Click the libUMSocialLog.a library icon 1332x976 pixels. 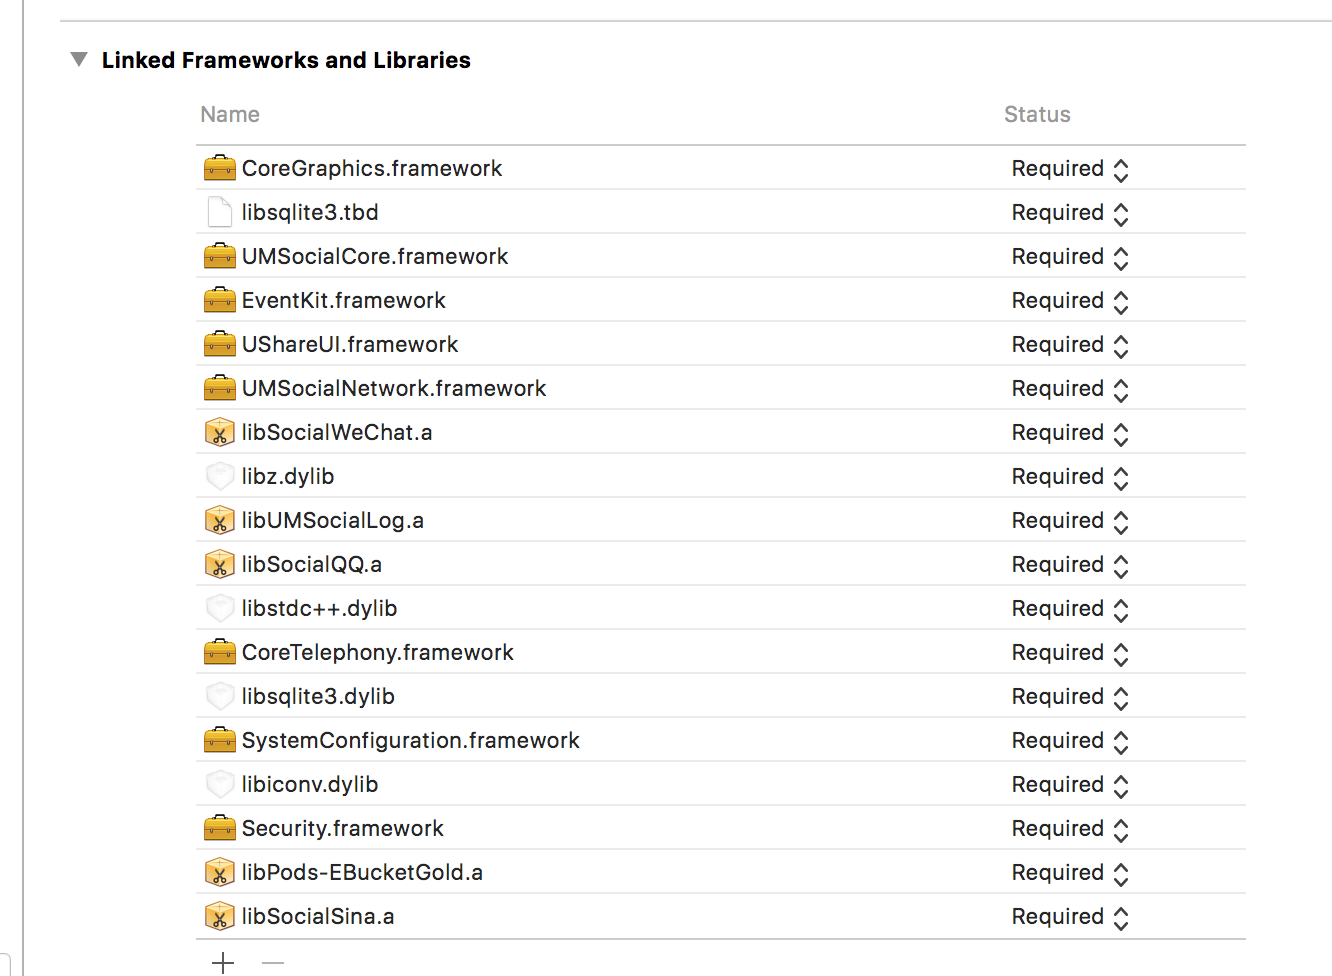pyautogui.click(x=220, y=520)
